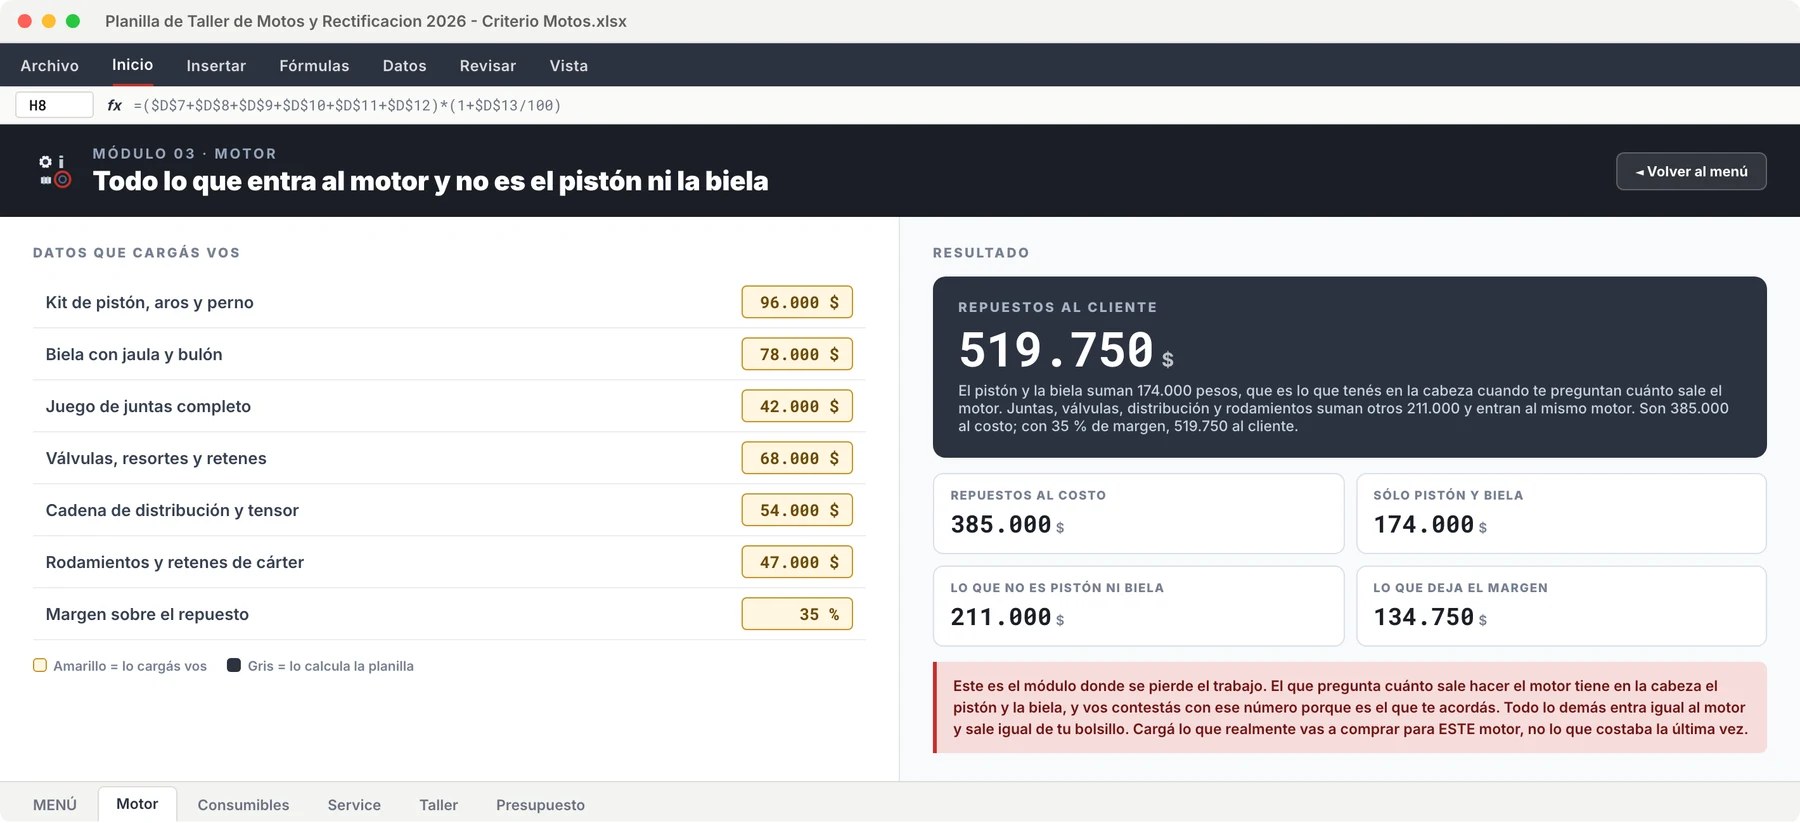Click label 'Kit de pistón, aros y perno'
The height and width of the screenshot is (823, 1800).
[x=150, y=302]
